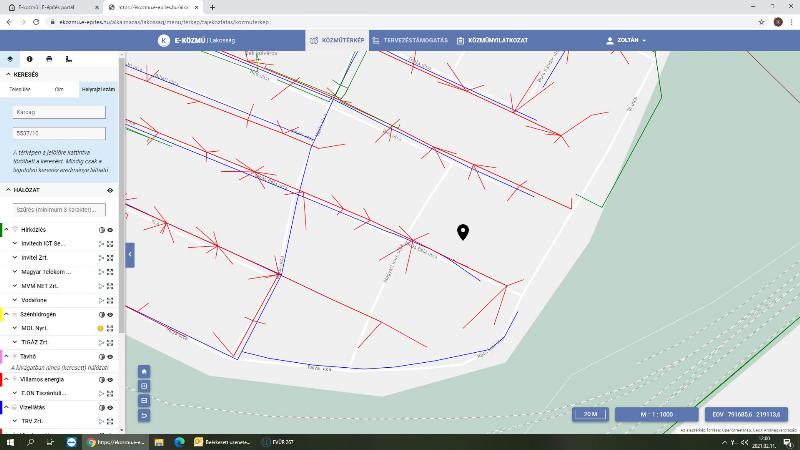Switch to KÖZMŰTÉRKÉP tab
Image resolution: width=800 pixels, height=450 pixels.
[x=337, y=40]
